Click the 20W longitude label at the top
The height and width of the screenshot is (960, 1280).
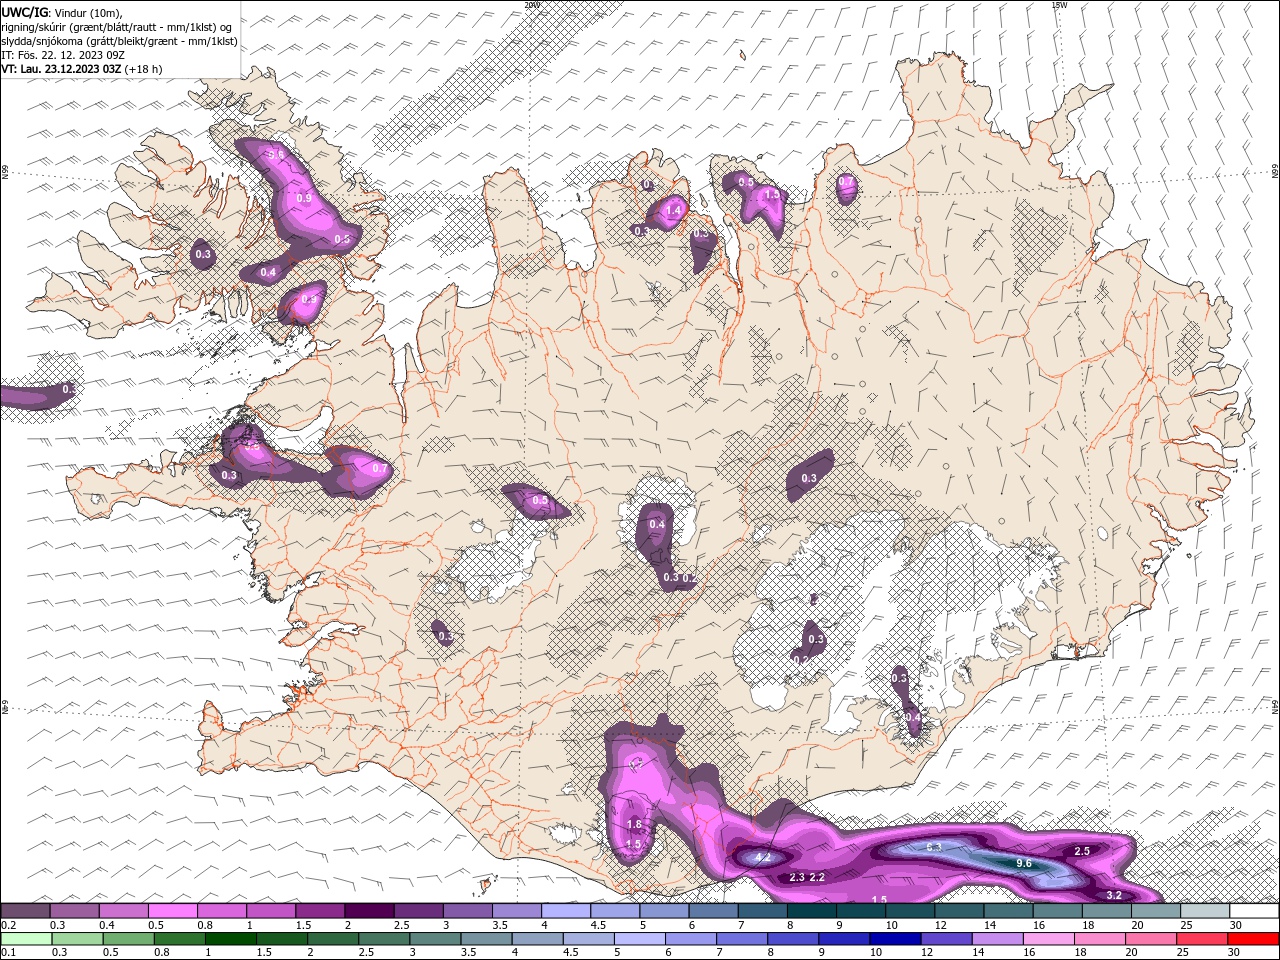[x=532, y=5]
